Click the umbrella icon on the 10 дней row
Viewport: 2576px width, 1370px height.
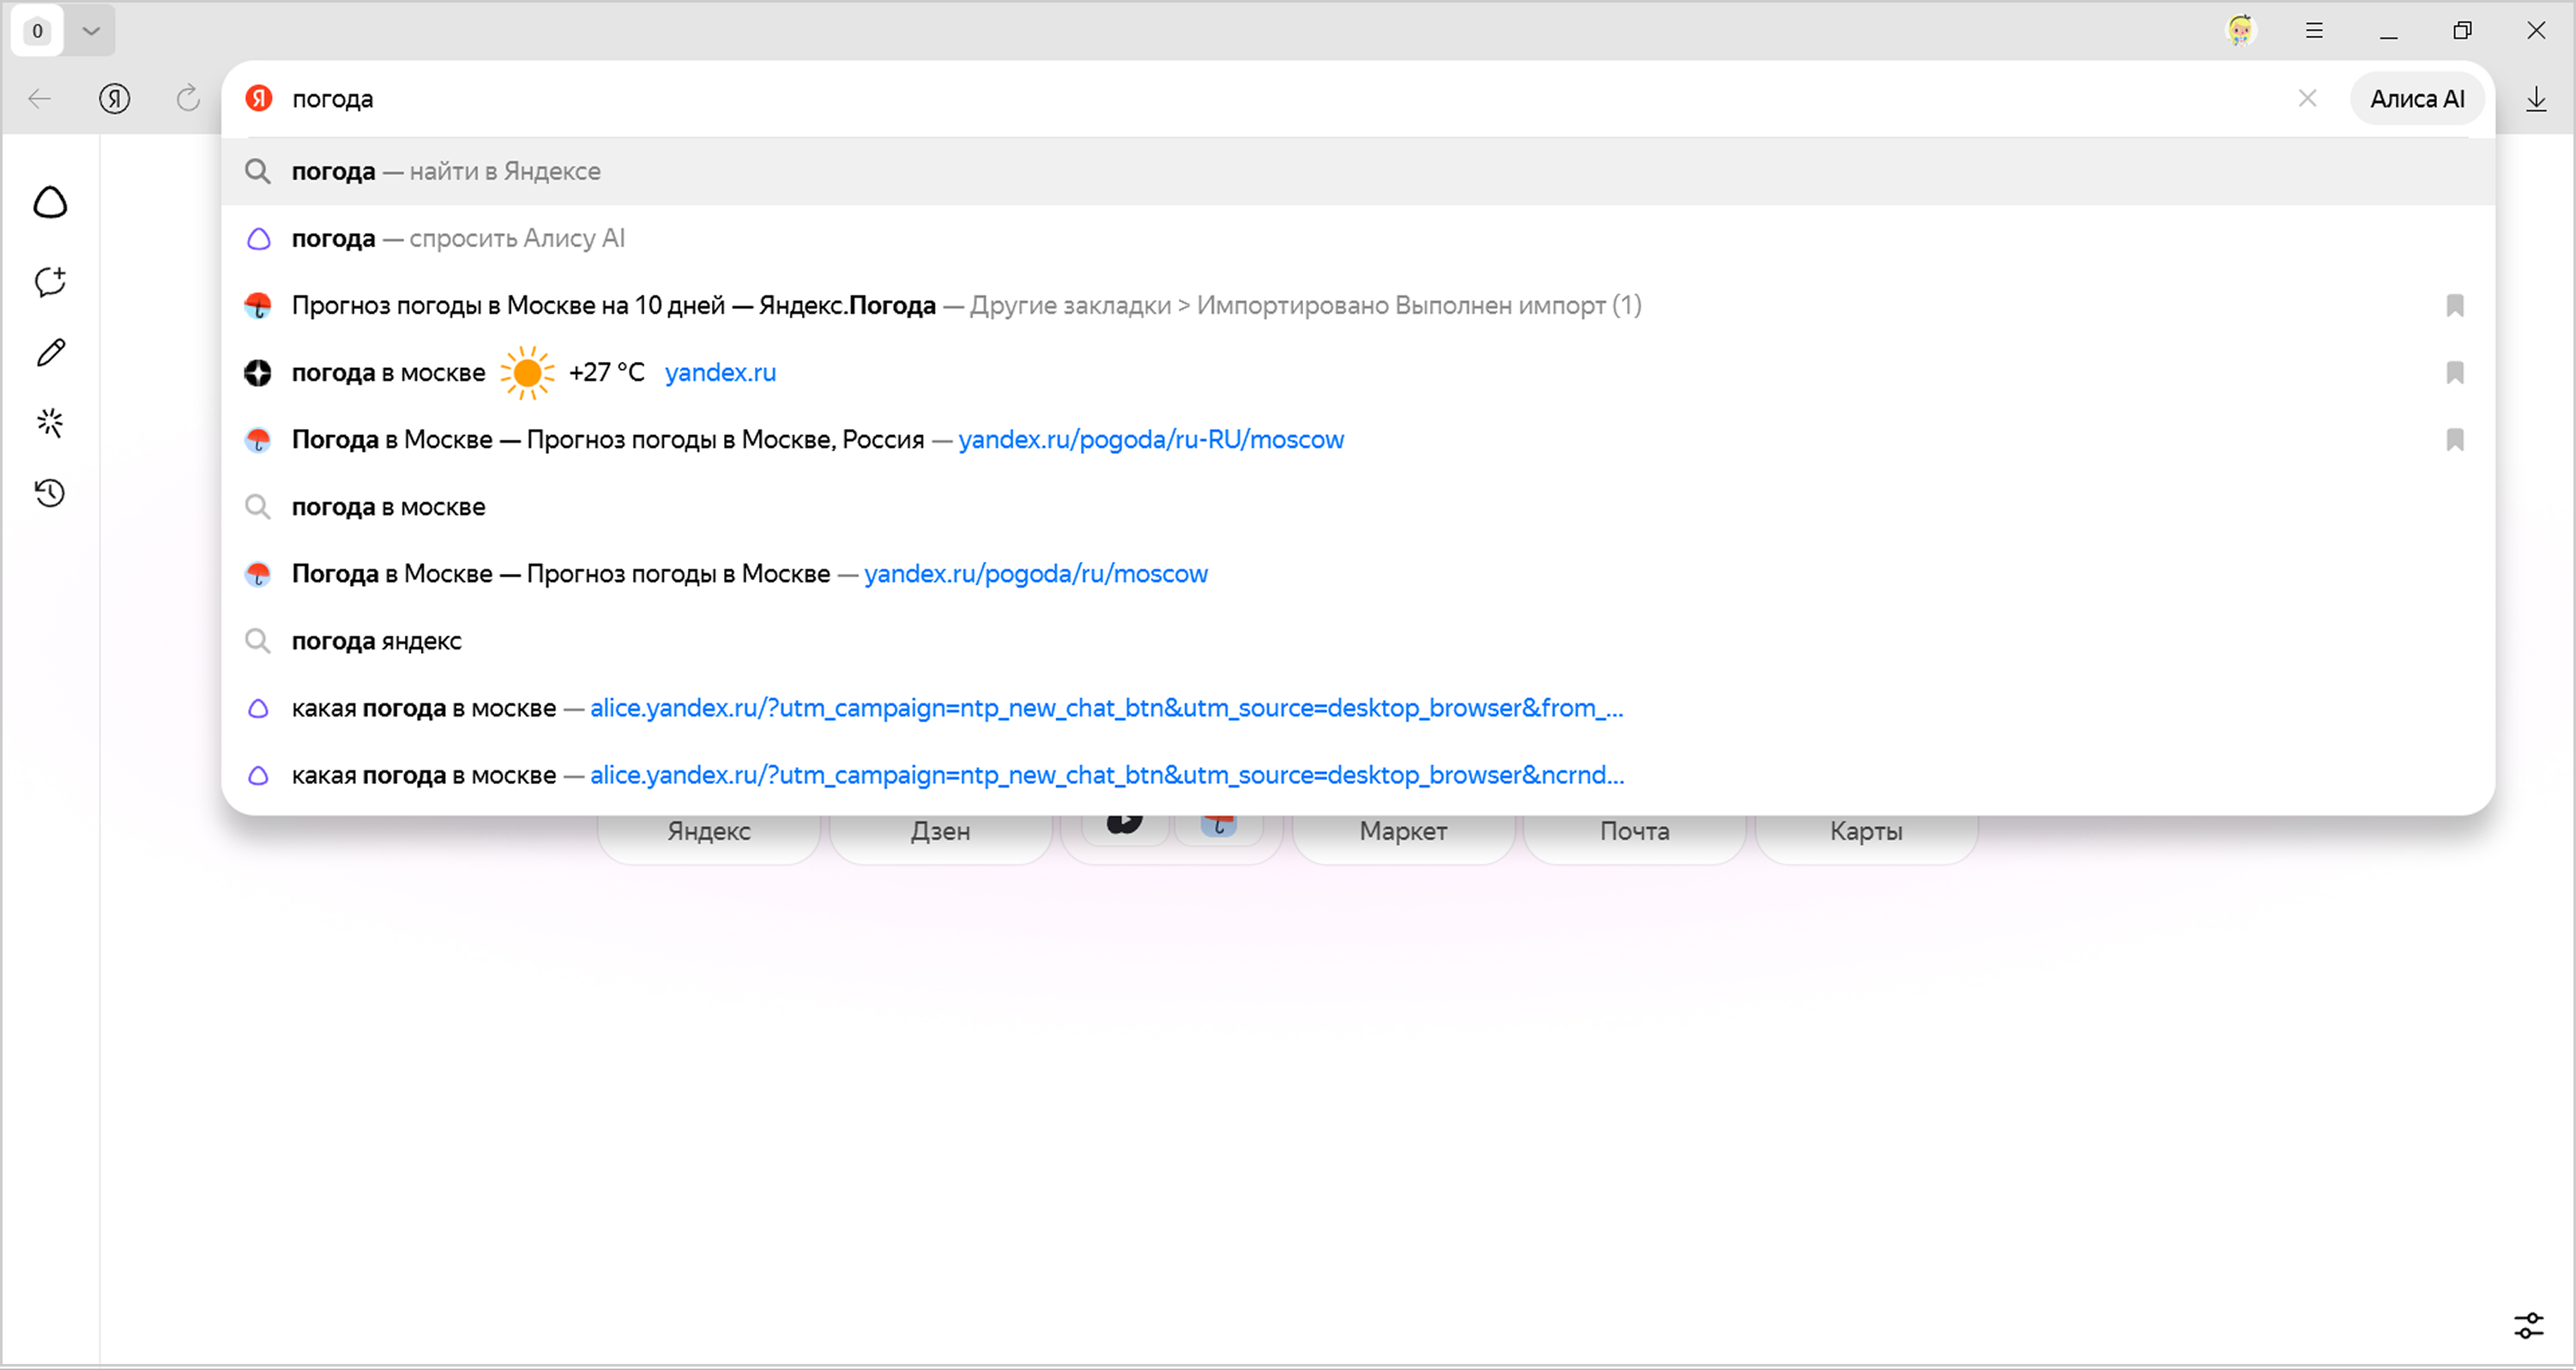[x=258, y=305]
